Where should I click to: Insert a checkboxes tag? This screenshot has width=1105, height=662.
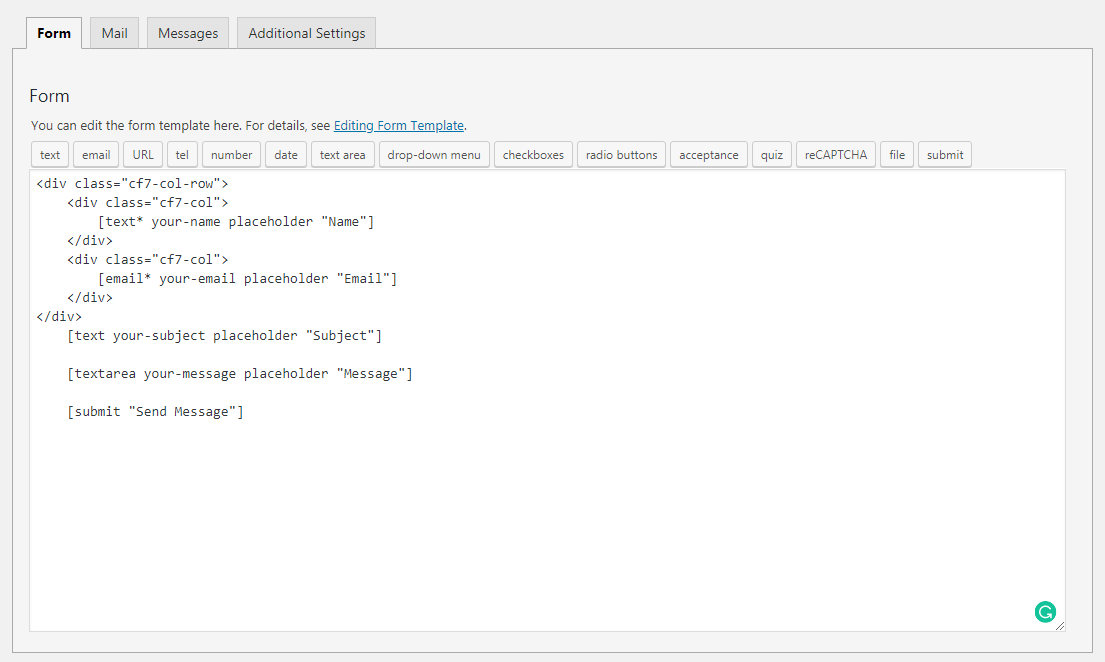533,155
